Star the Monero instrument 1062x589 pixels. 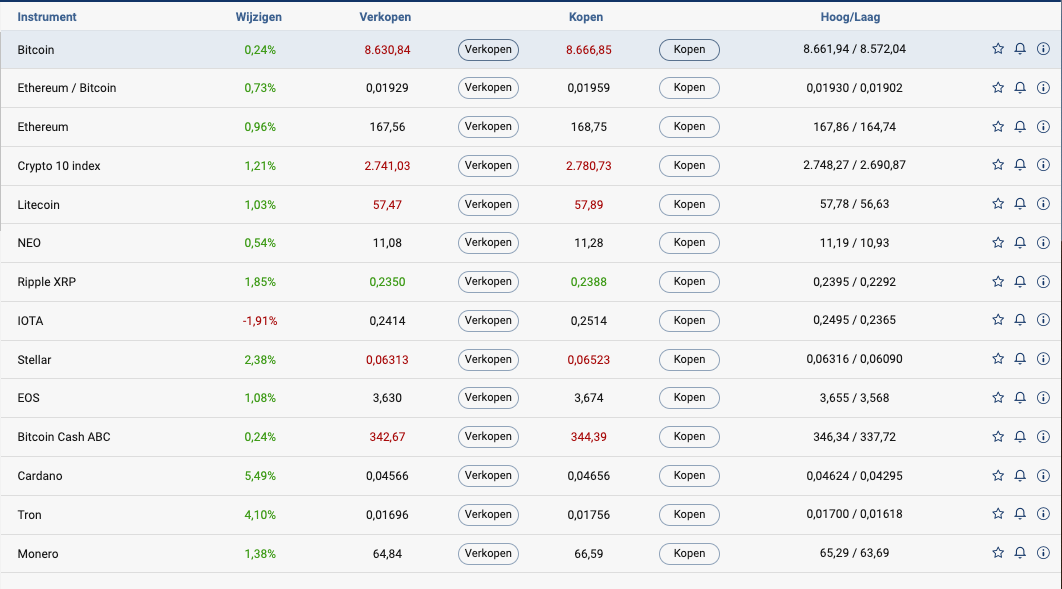[x=998, y=553]
